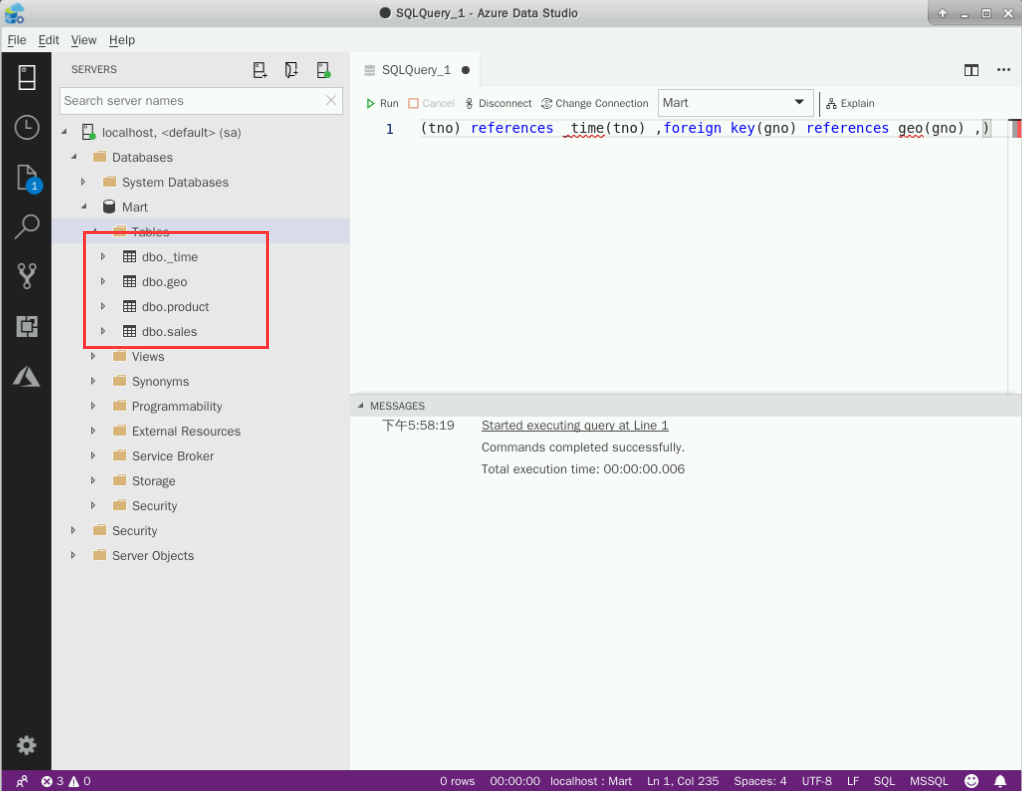Click the Run query button
1022x791 pixels.
382,103
